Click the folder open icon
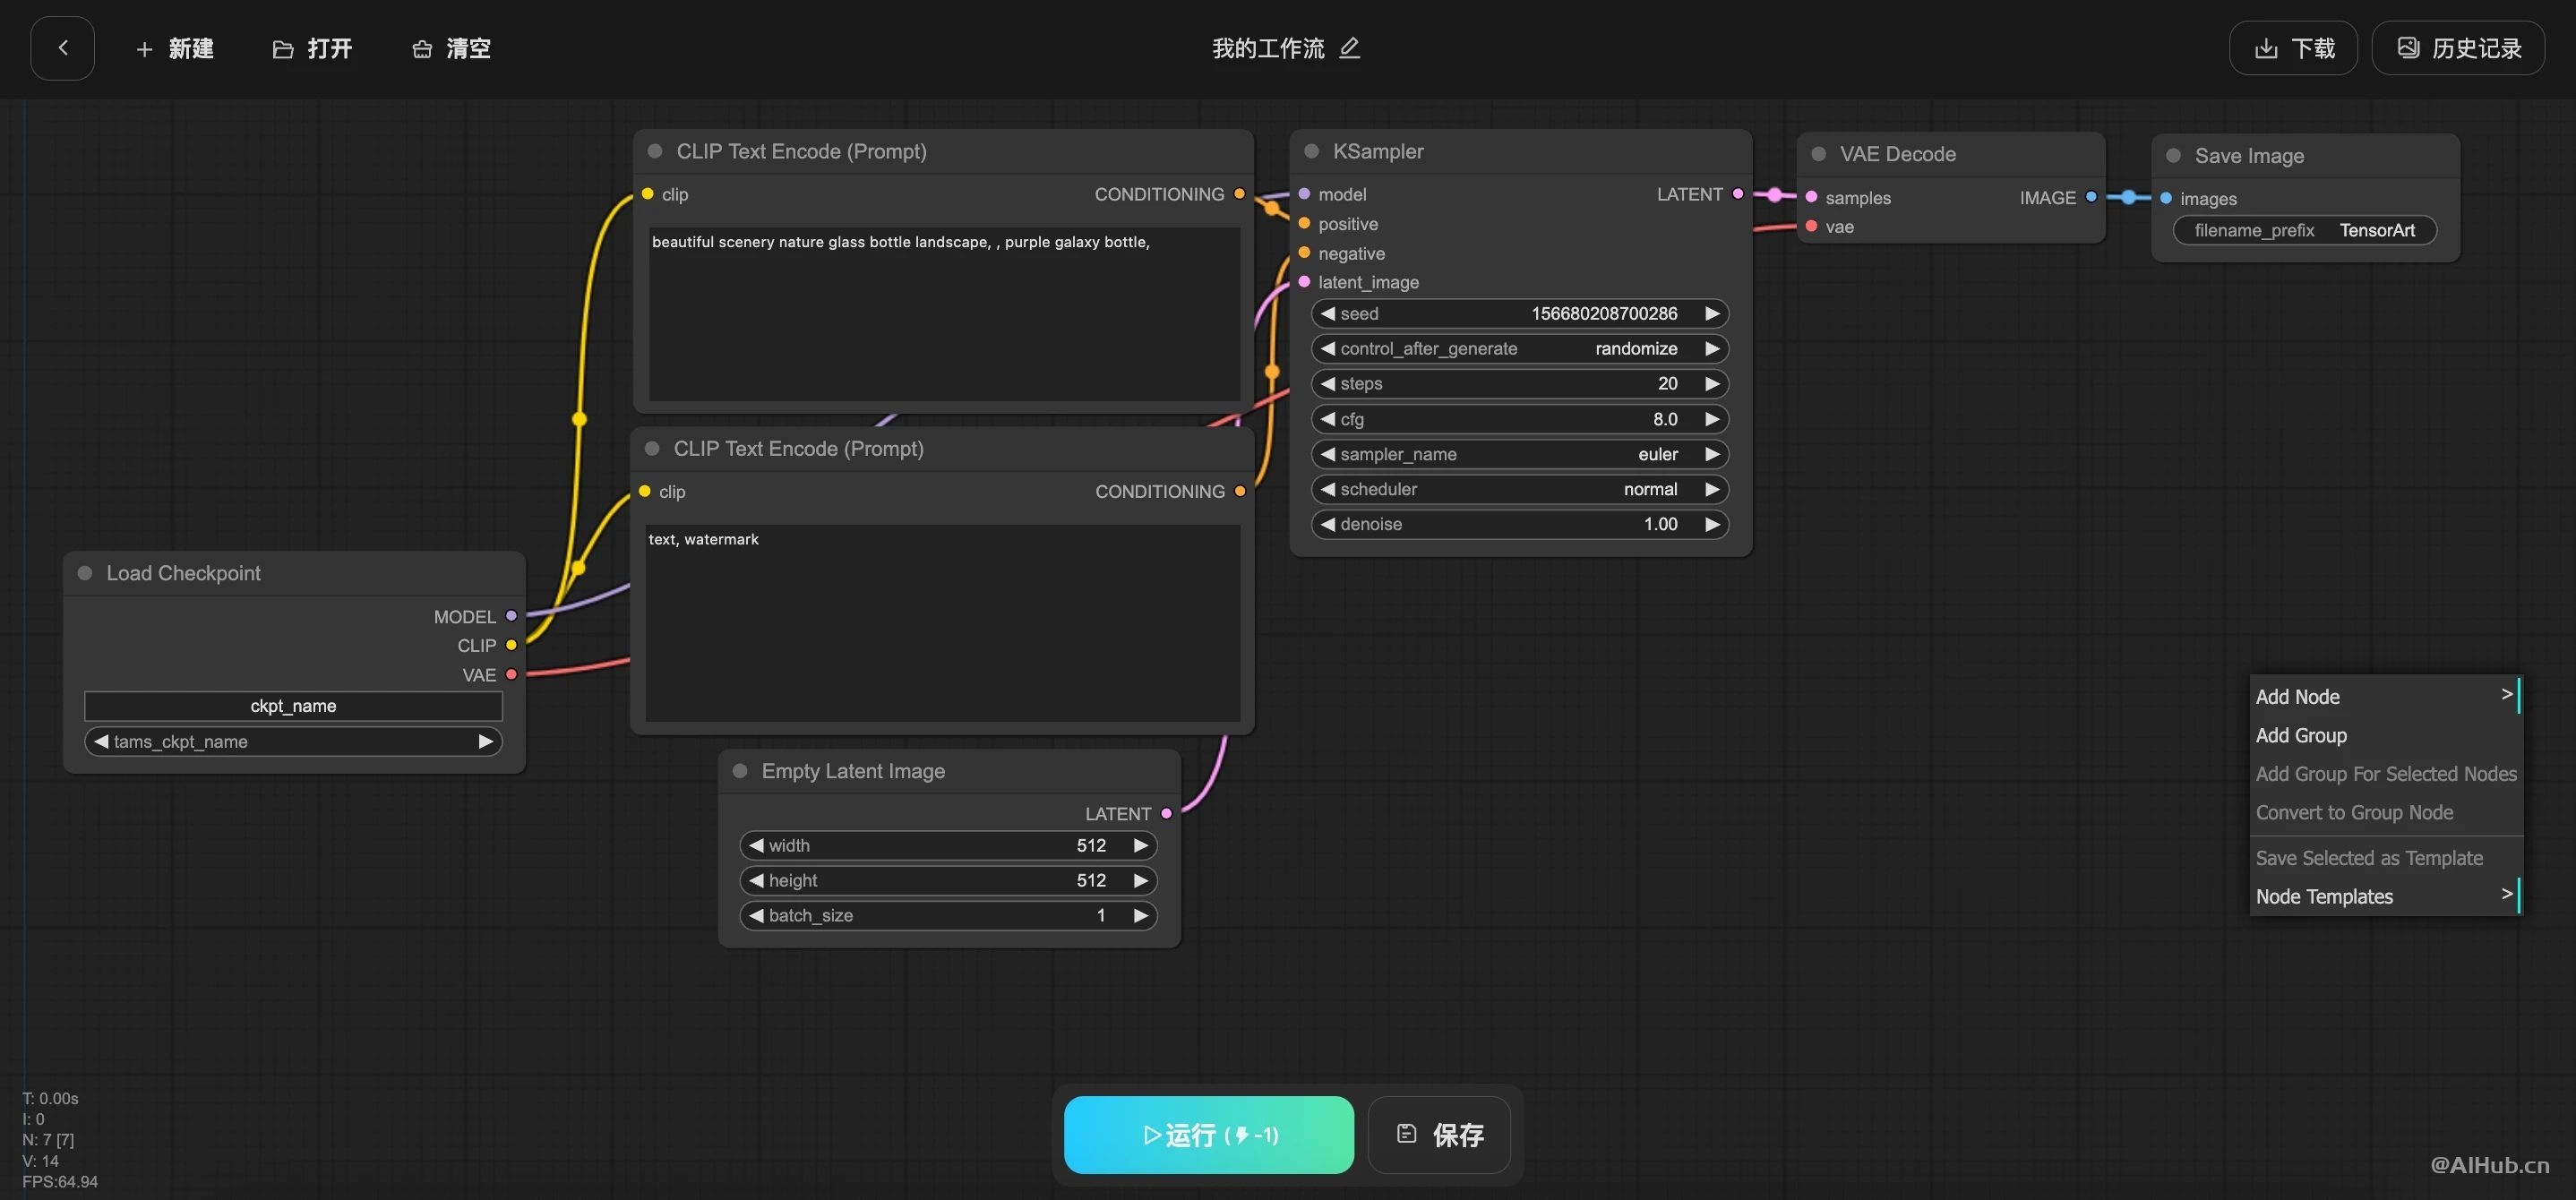2576x1200 pixels. tap(282, 49)
